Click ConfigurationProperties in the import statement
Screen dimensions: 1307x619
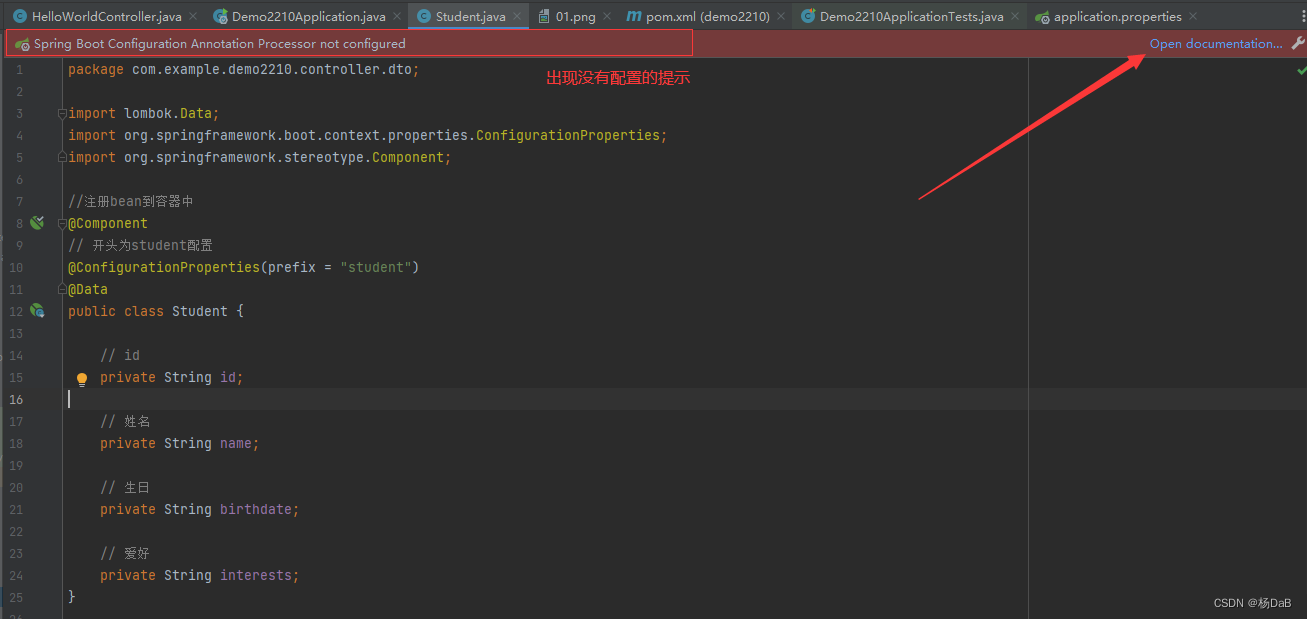click(x=567, y=135)
